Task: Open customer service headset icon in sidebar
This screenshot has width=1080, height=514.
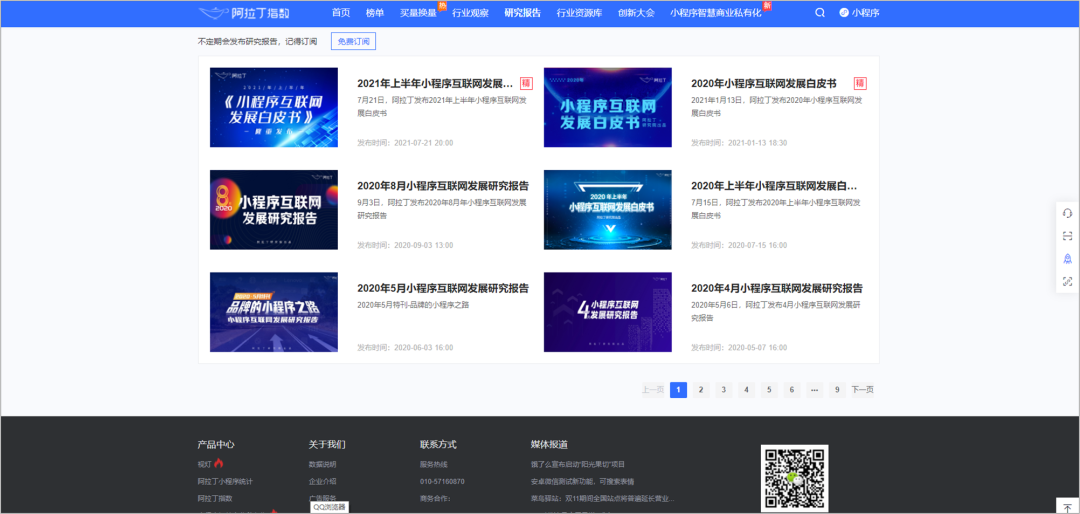Action: click(x=1067, y=213)
